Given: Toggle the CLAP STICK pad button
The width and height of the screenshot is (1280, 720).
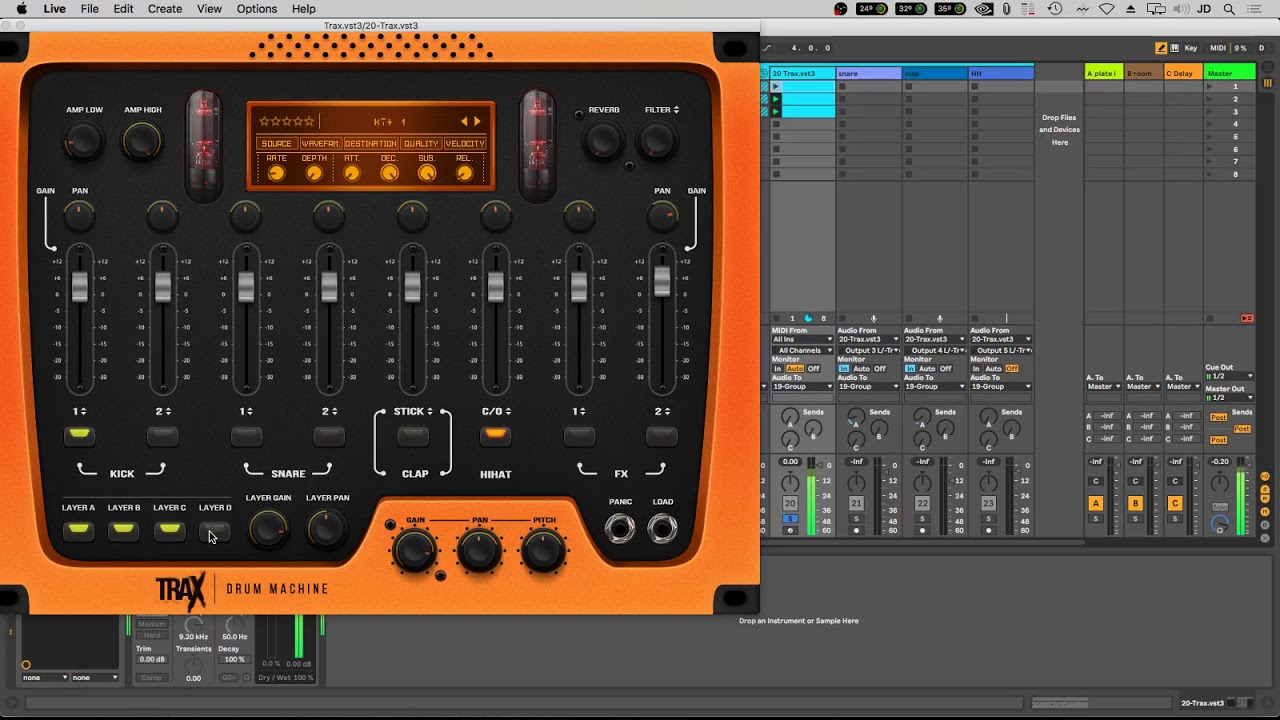Looking at the screenshot, I should (412, 435).
